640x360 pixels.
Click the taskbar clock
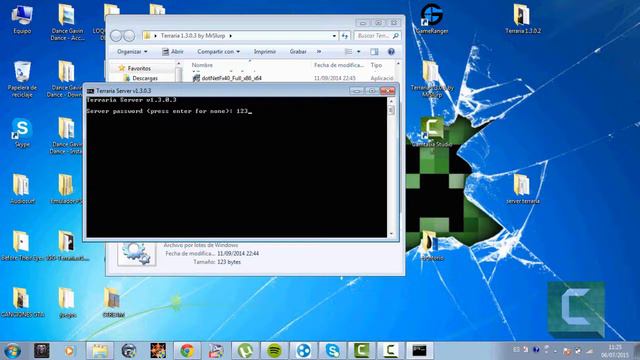coord(615,351)
